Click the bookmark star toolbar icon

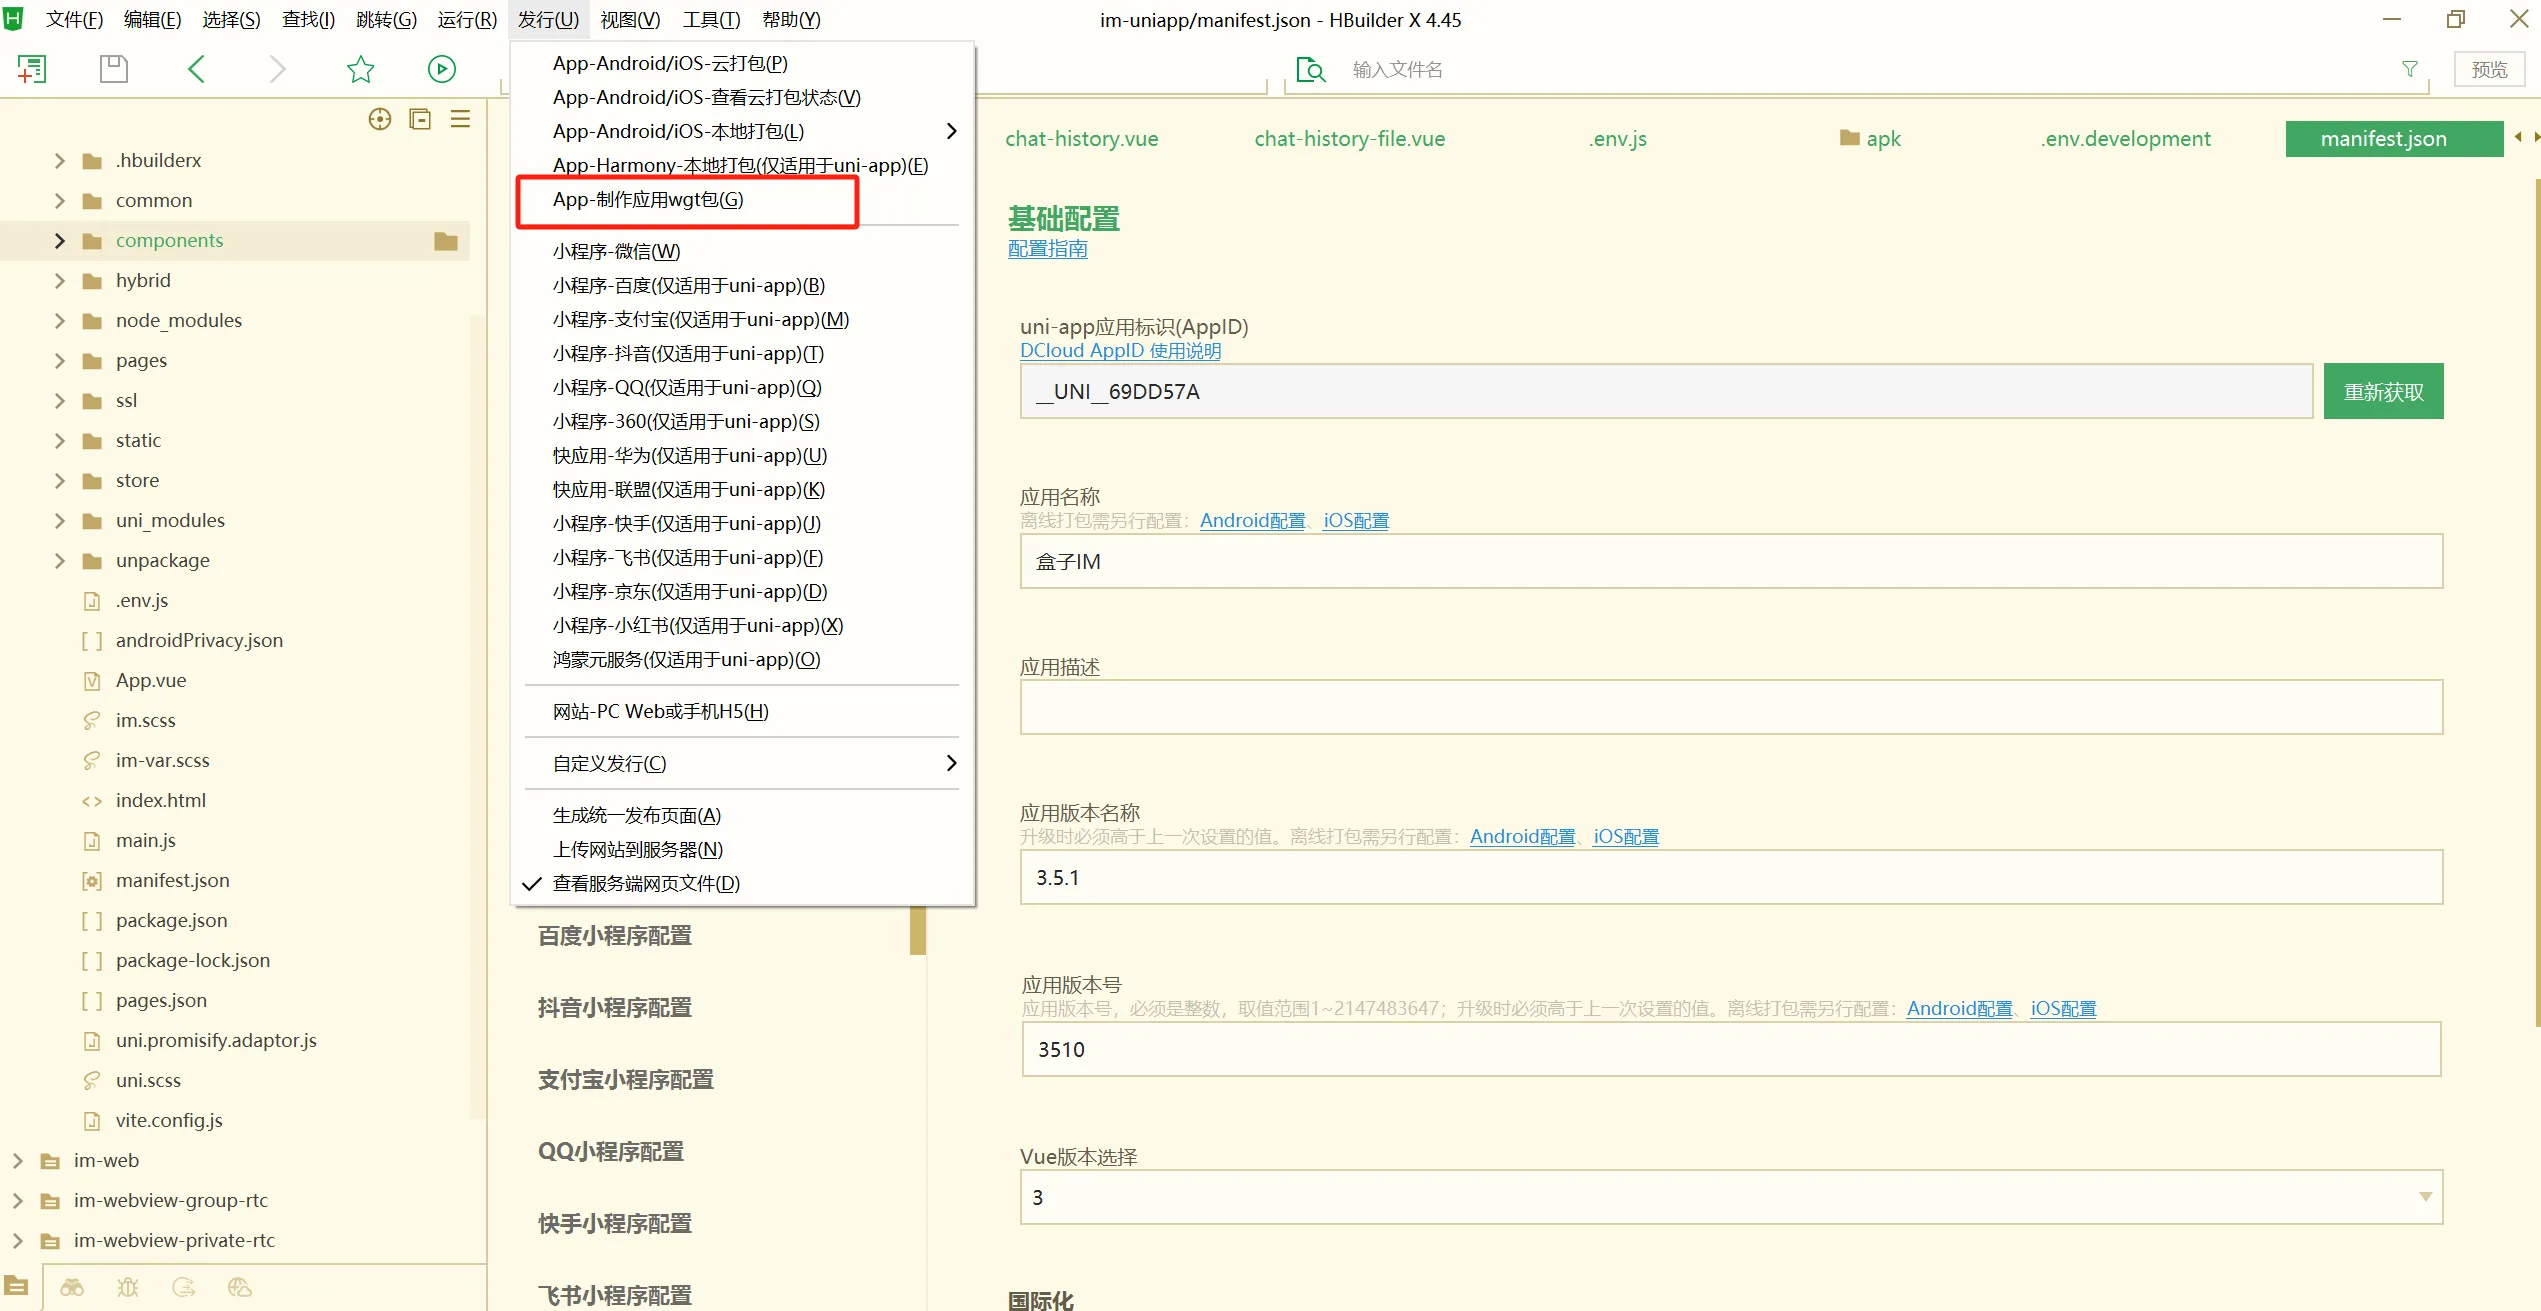[x=360, y=69]
